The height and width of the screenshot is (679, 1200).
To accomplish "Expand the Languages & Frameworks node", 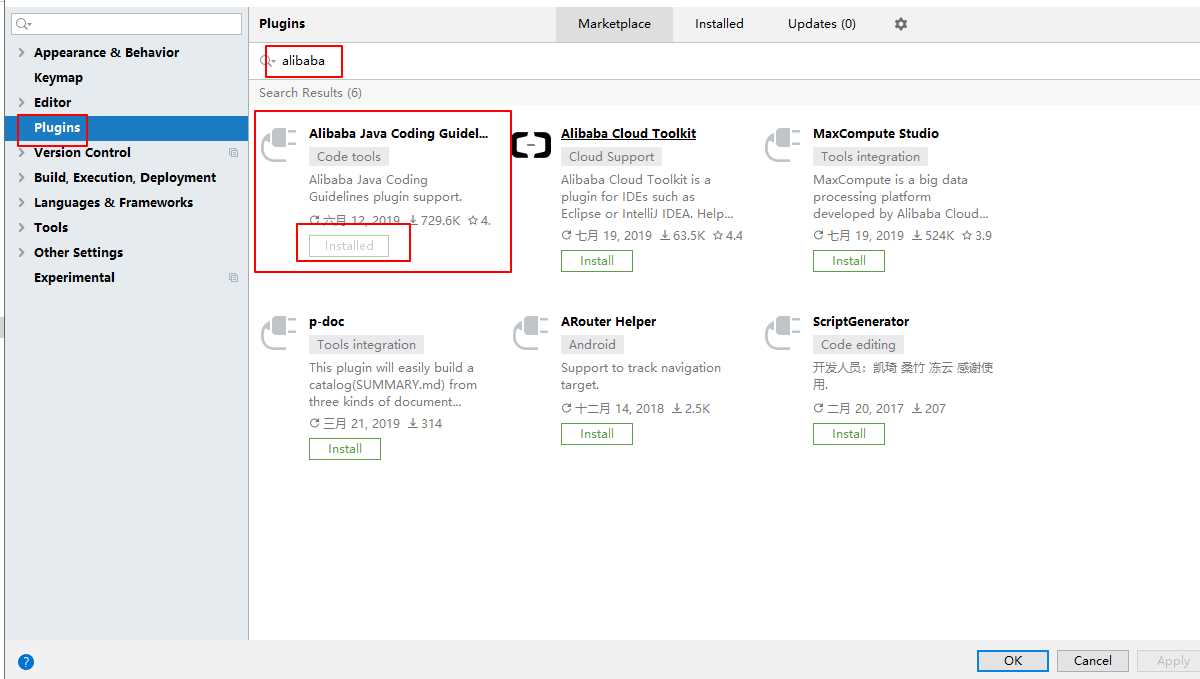I will pos(22,203).
